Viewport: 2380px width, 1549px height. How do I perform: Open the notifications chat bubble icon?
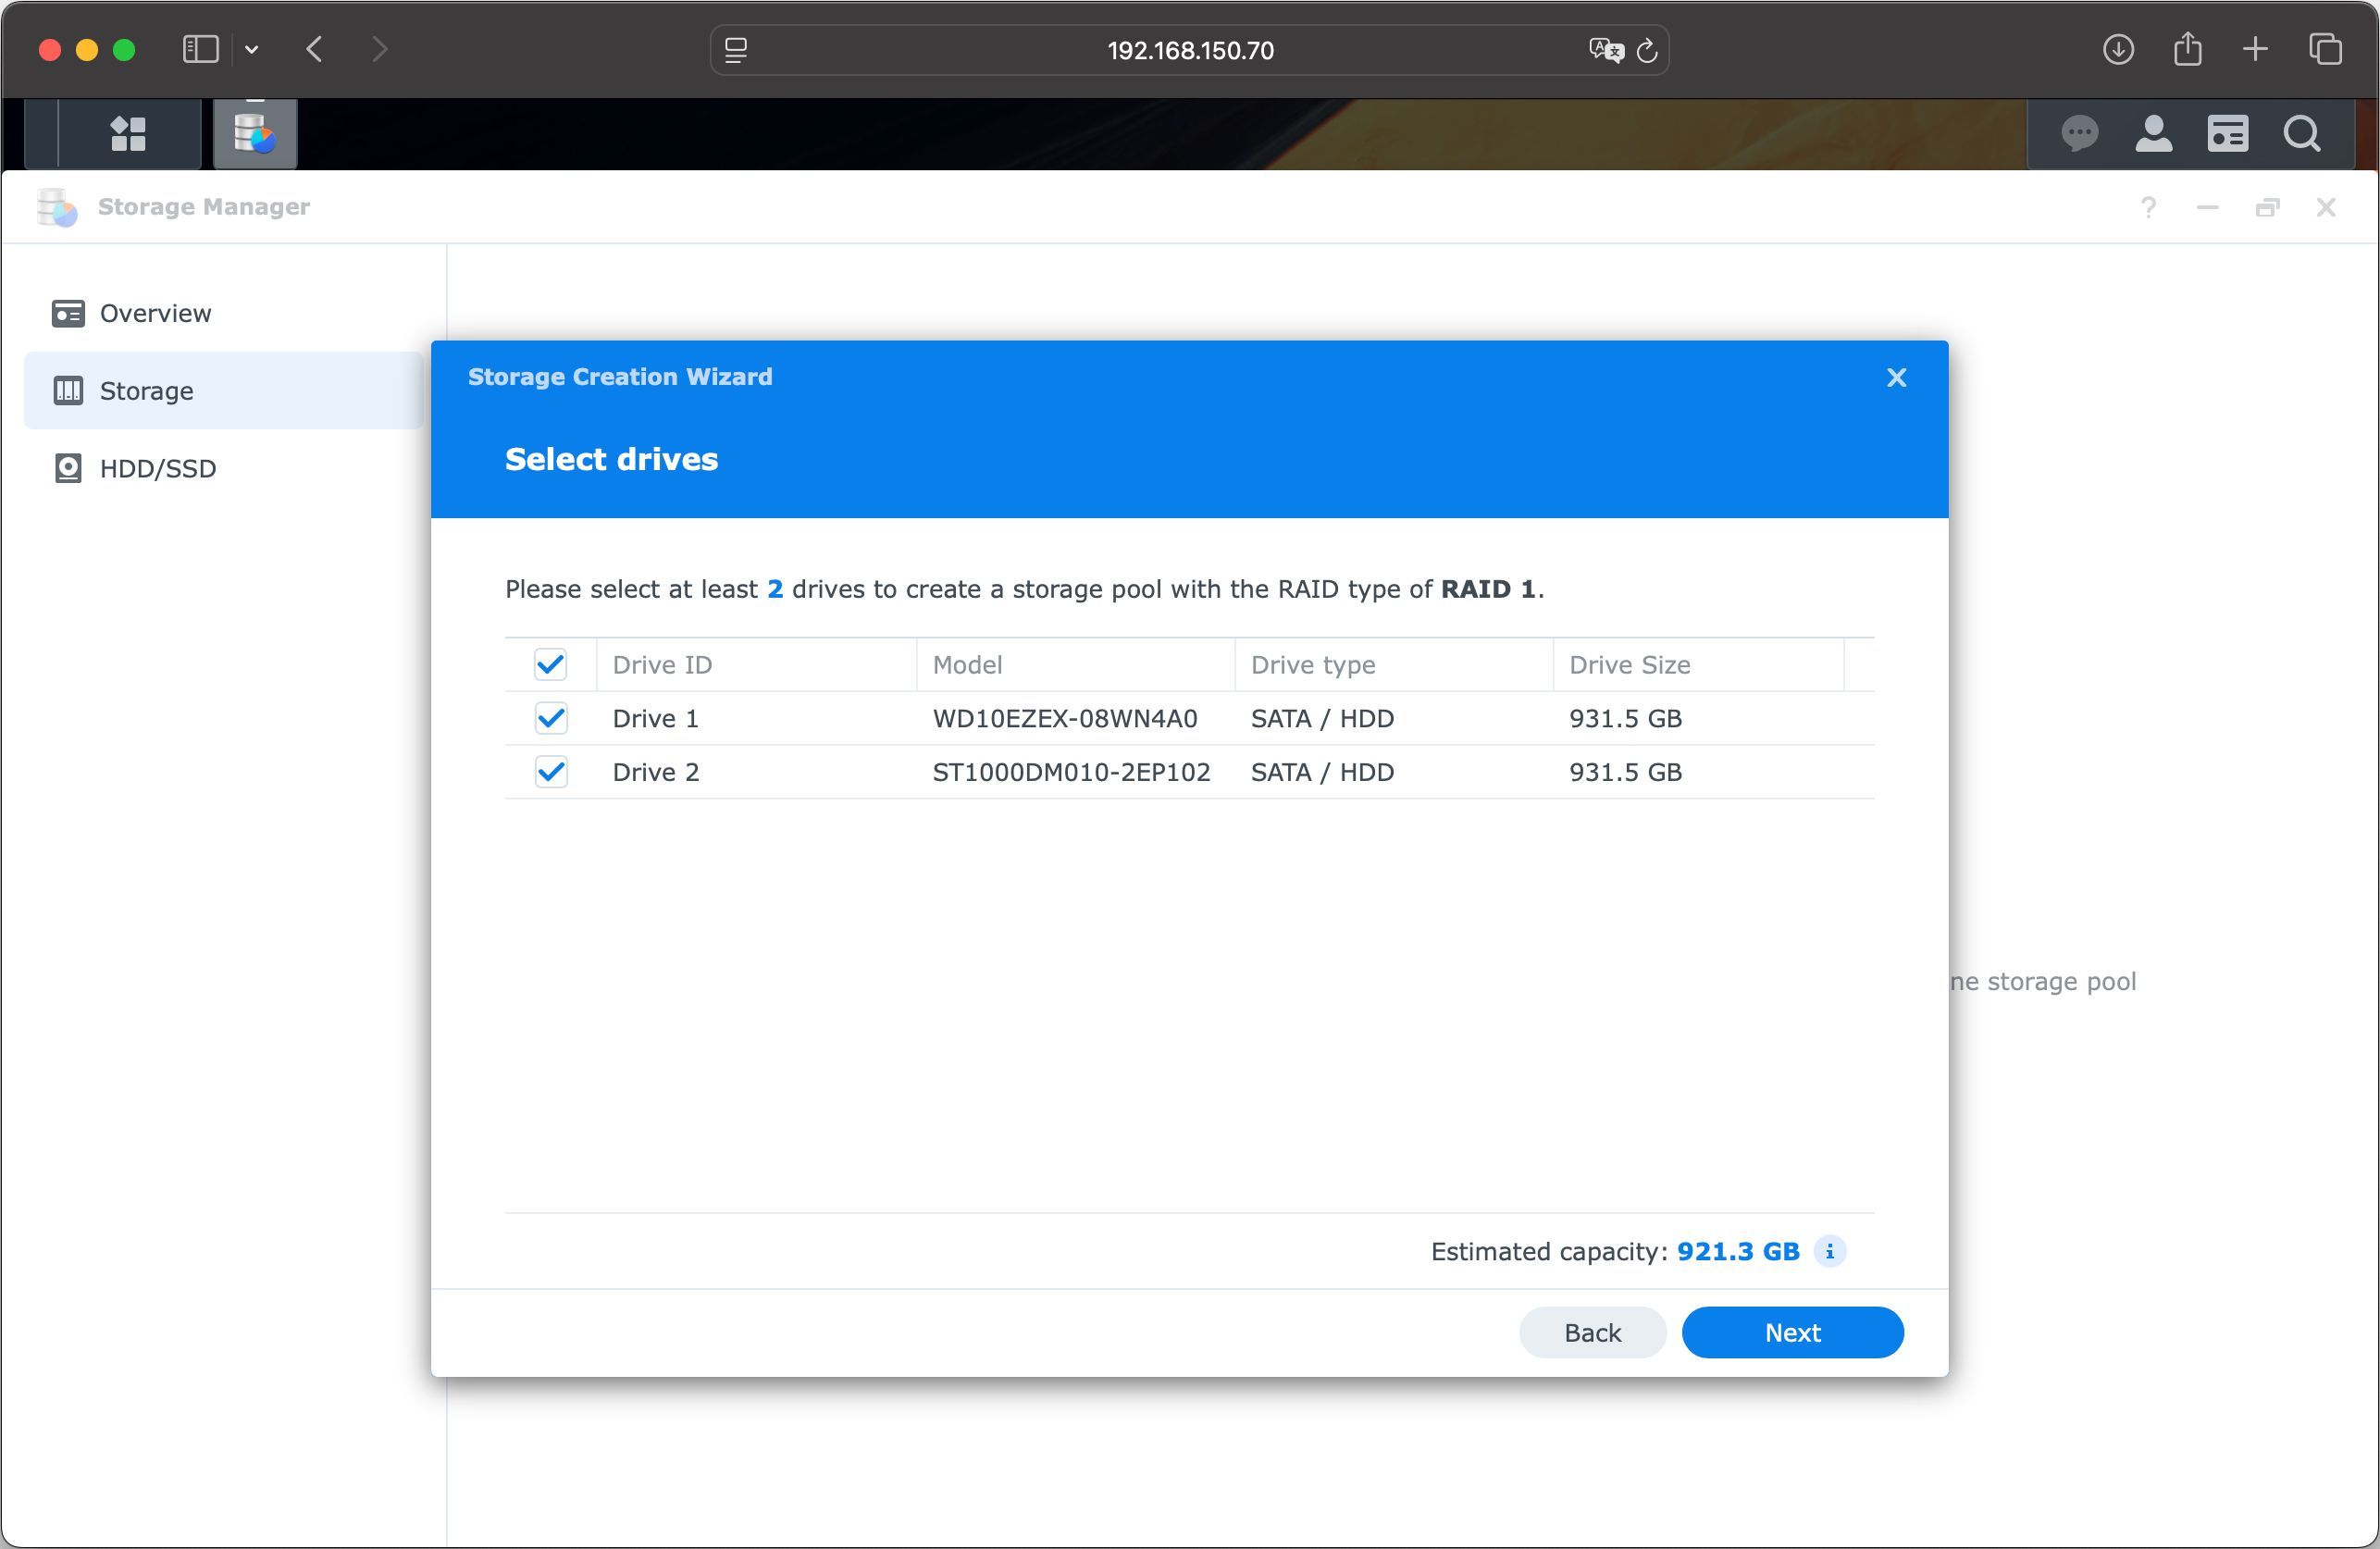coord(2079,133)
